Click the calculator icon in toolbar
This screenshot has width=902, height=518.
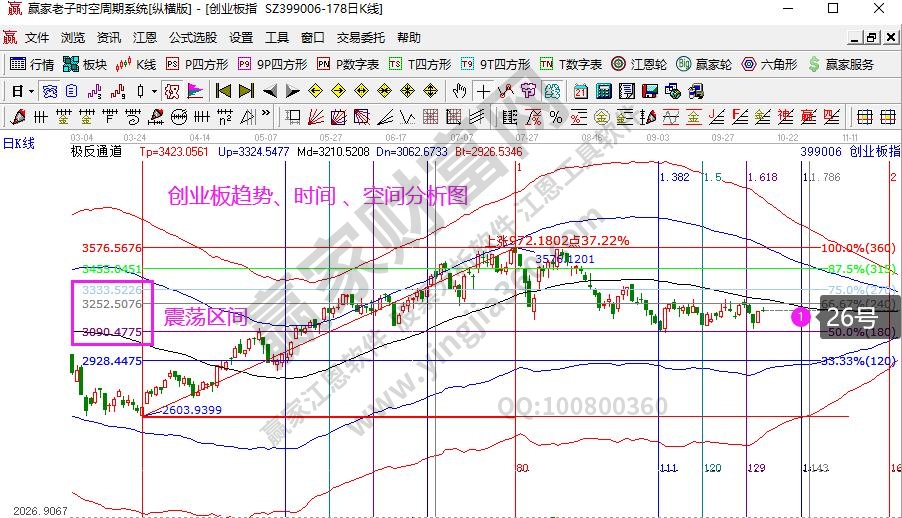(x=603, y=91)
